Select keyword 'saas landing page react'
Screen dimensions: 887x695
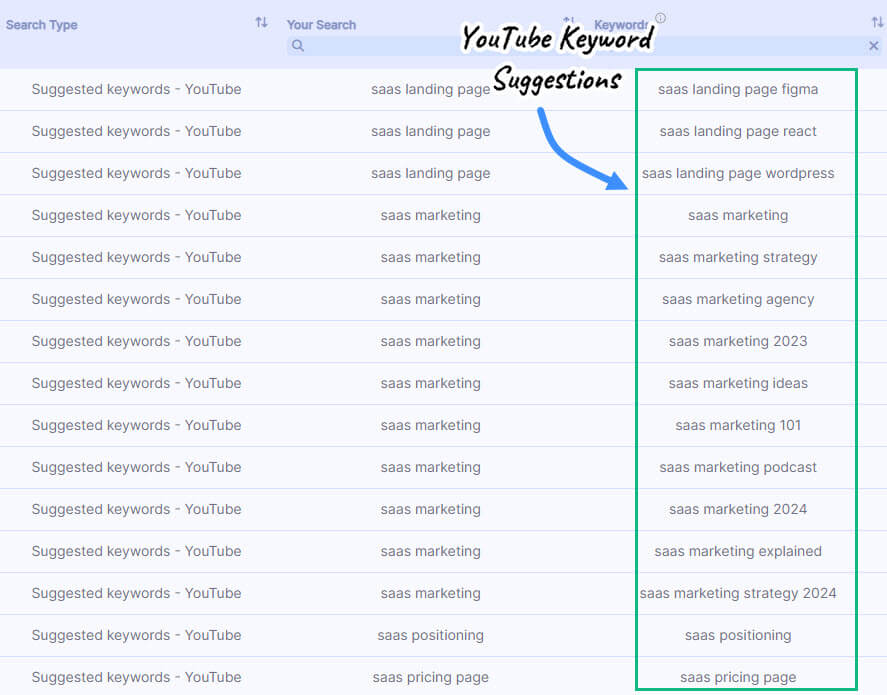pyautogui.click(x=738, y=132)
